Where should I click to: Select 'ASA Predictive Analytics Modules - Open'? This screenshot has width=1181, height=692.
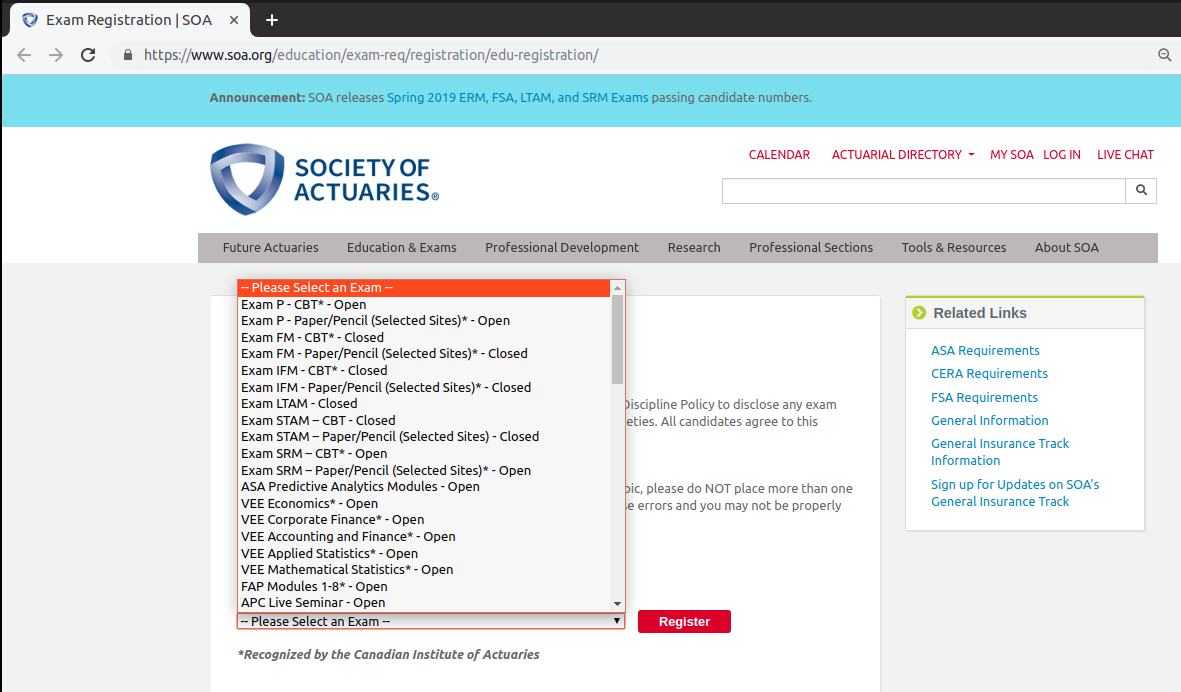424,486
